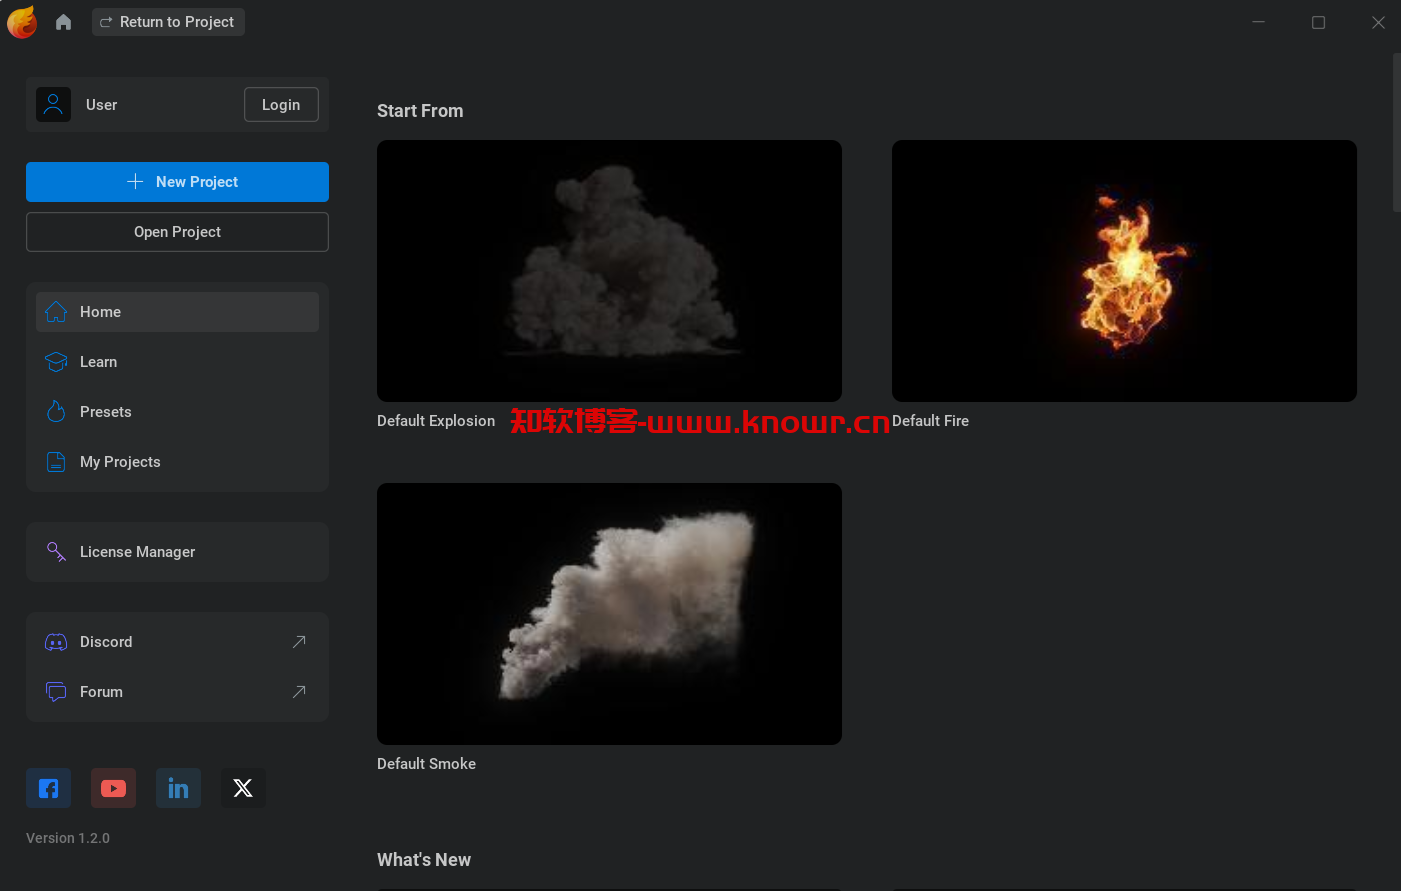The width and height of the screenshot is (1401, 891).
Task: Create a New Project
Action: point(177,182)
